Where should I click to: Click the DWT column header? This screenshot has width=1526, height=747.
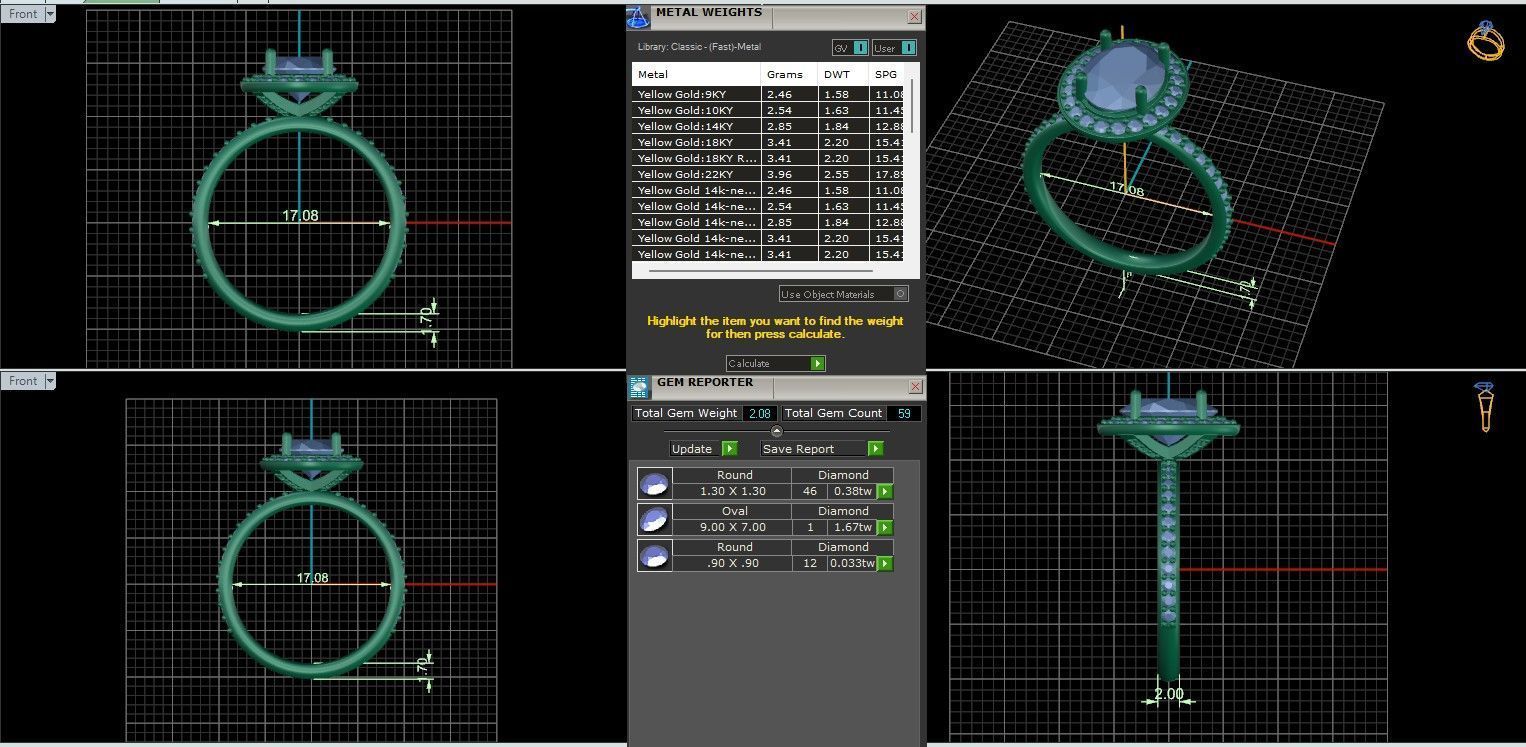[x=843, y=75]
